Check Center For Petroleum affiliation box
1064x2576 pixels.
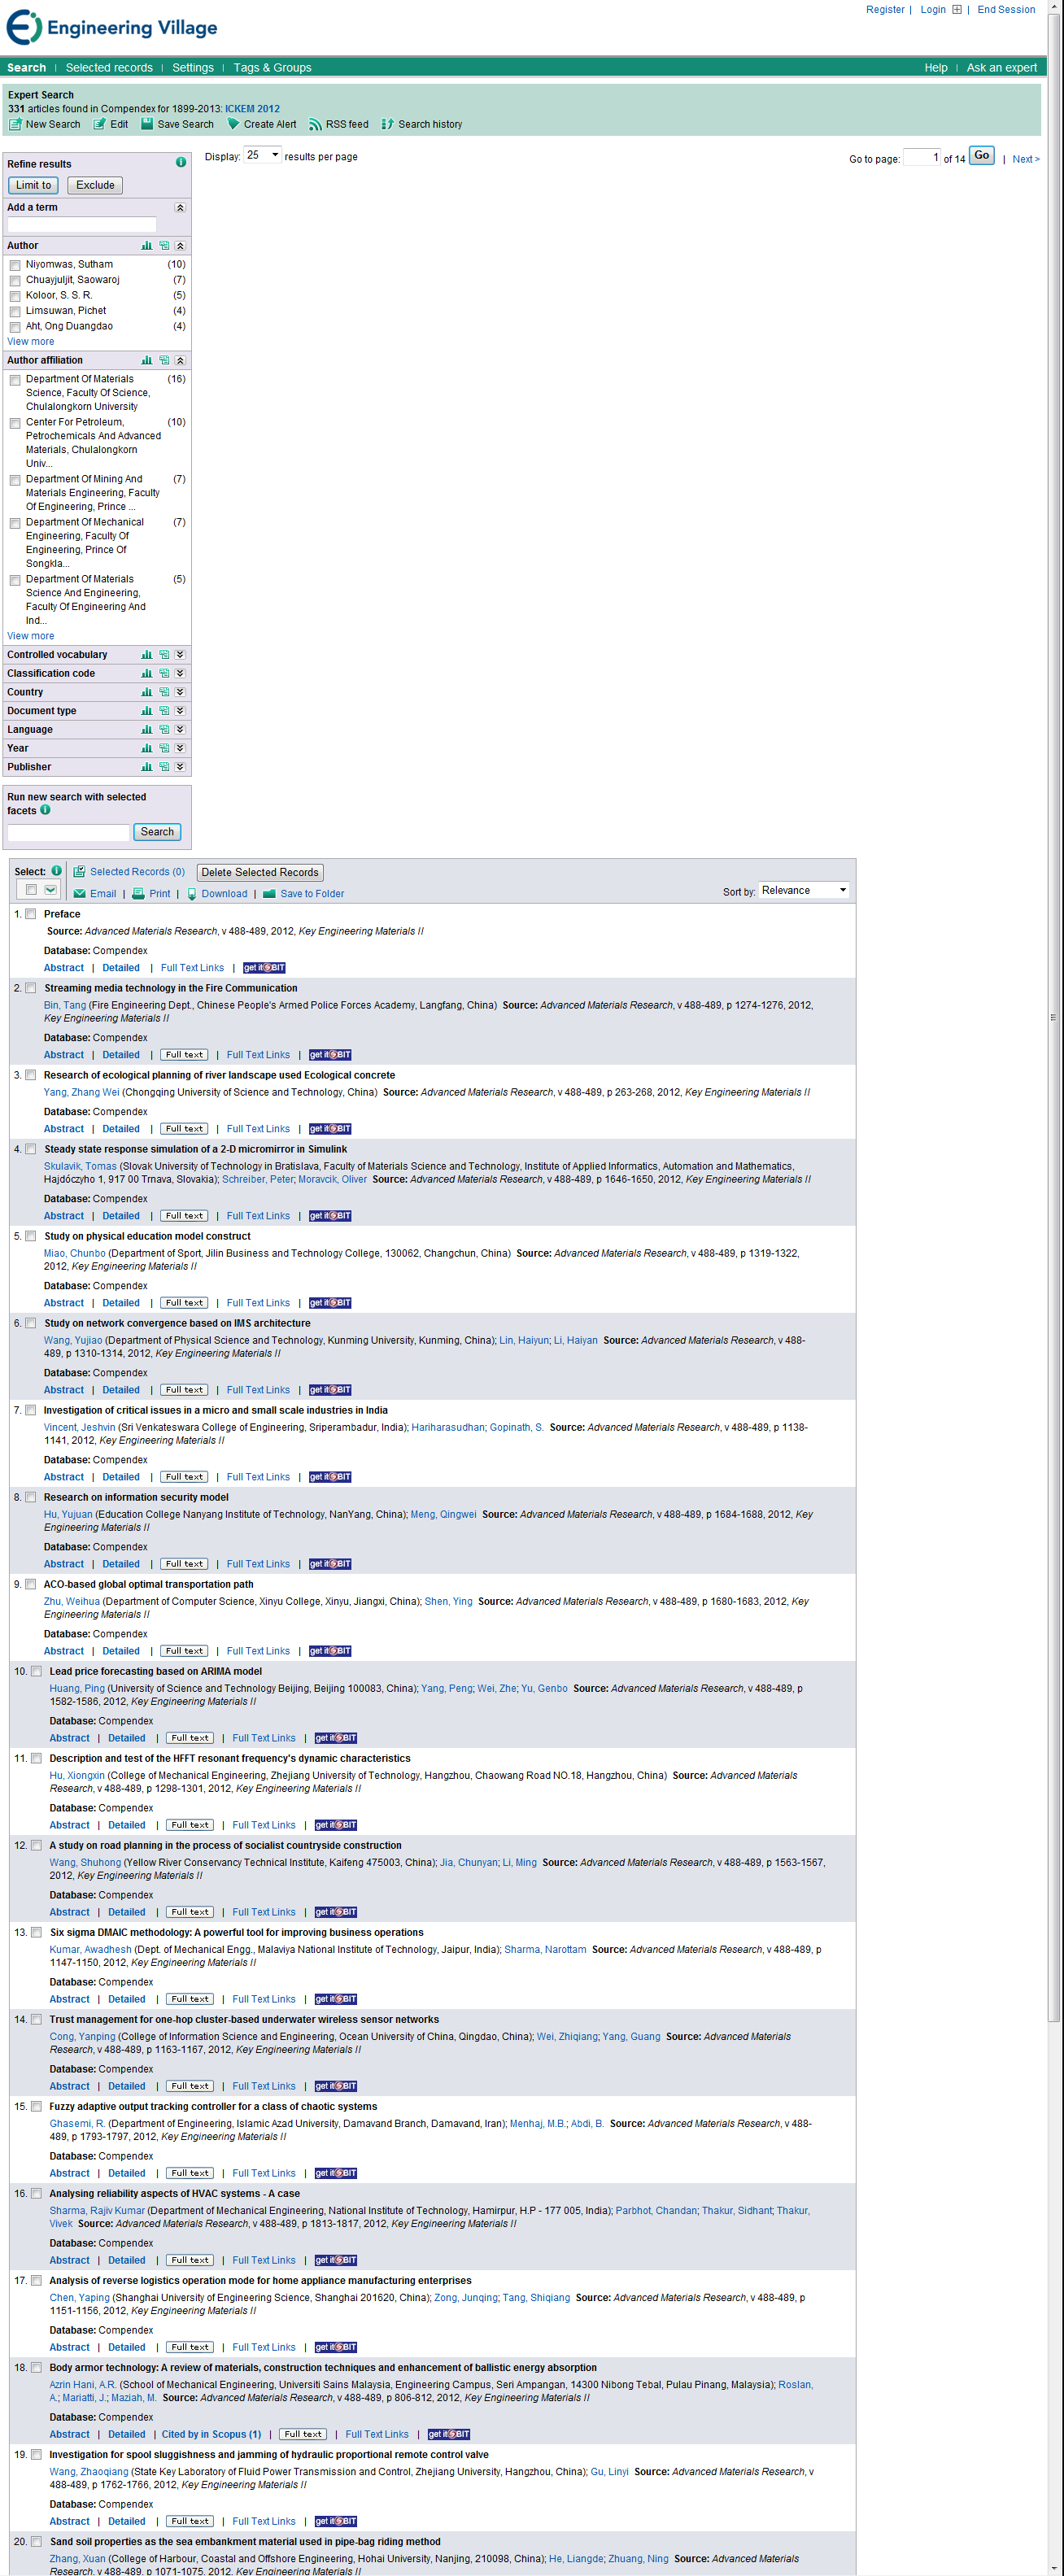pos(15,424)
